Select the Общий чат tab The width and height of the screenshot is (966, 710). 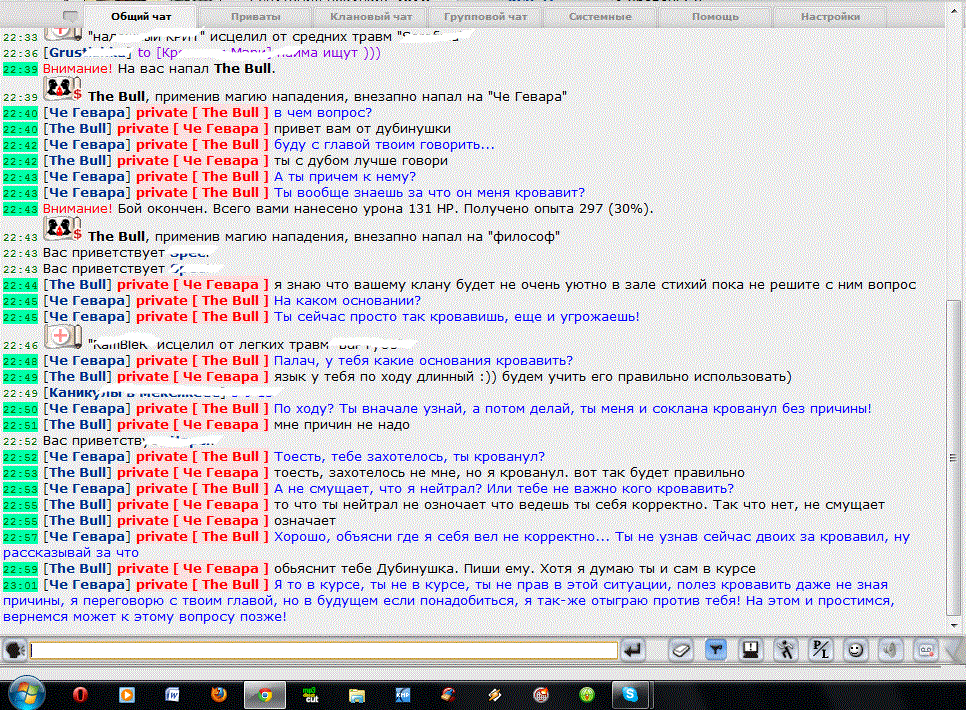pyautogui.click(x=141, y=17)
